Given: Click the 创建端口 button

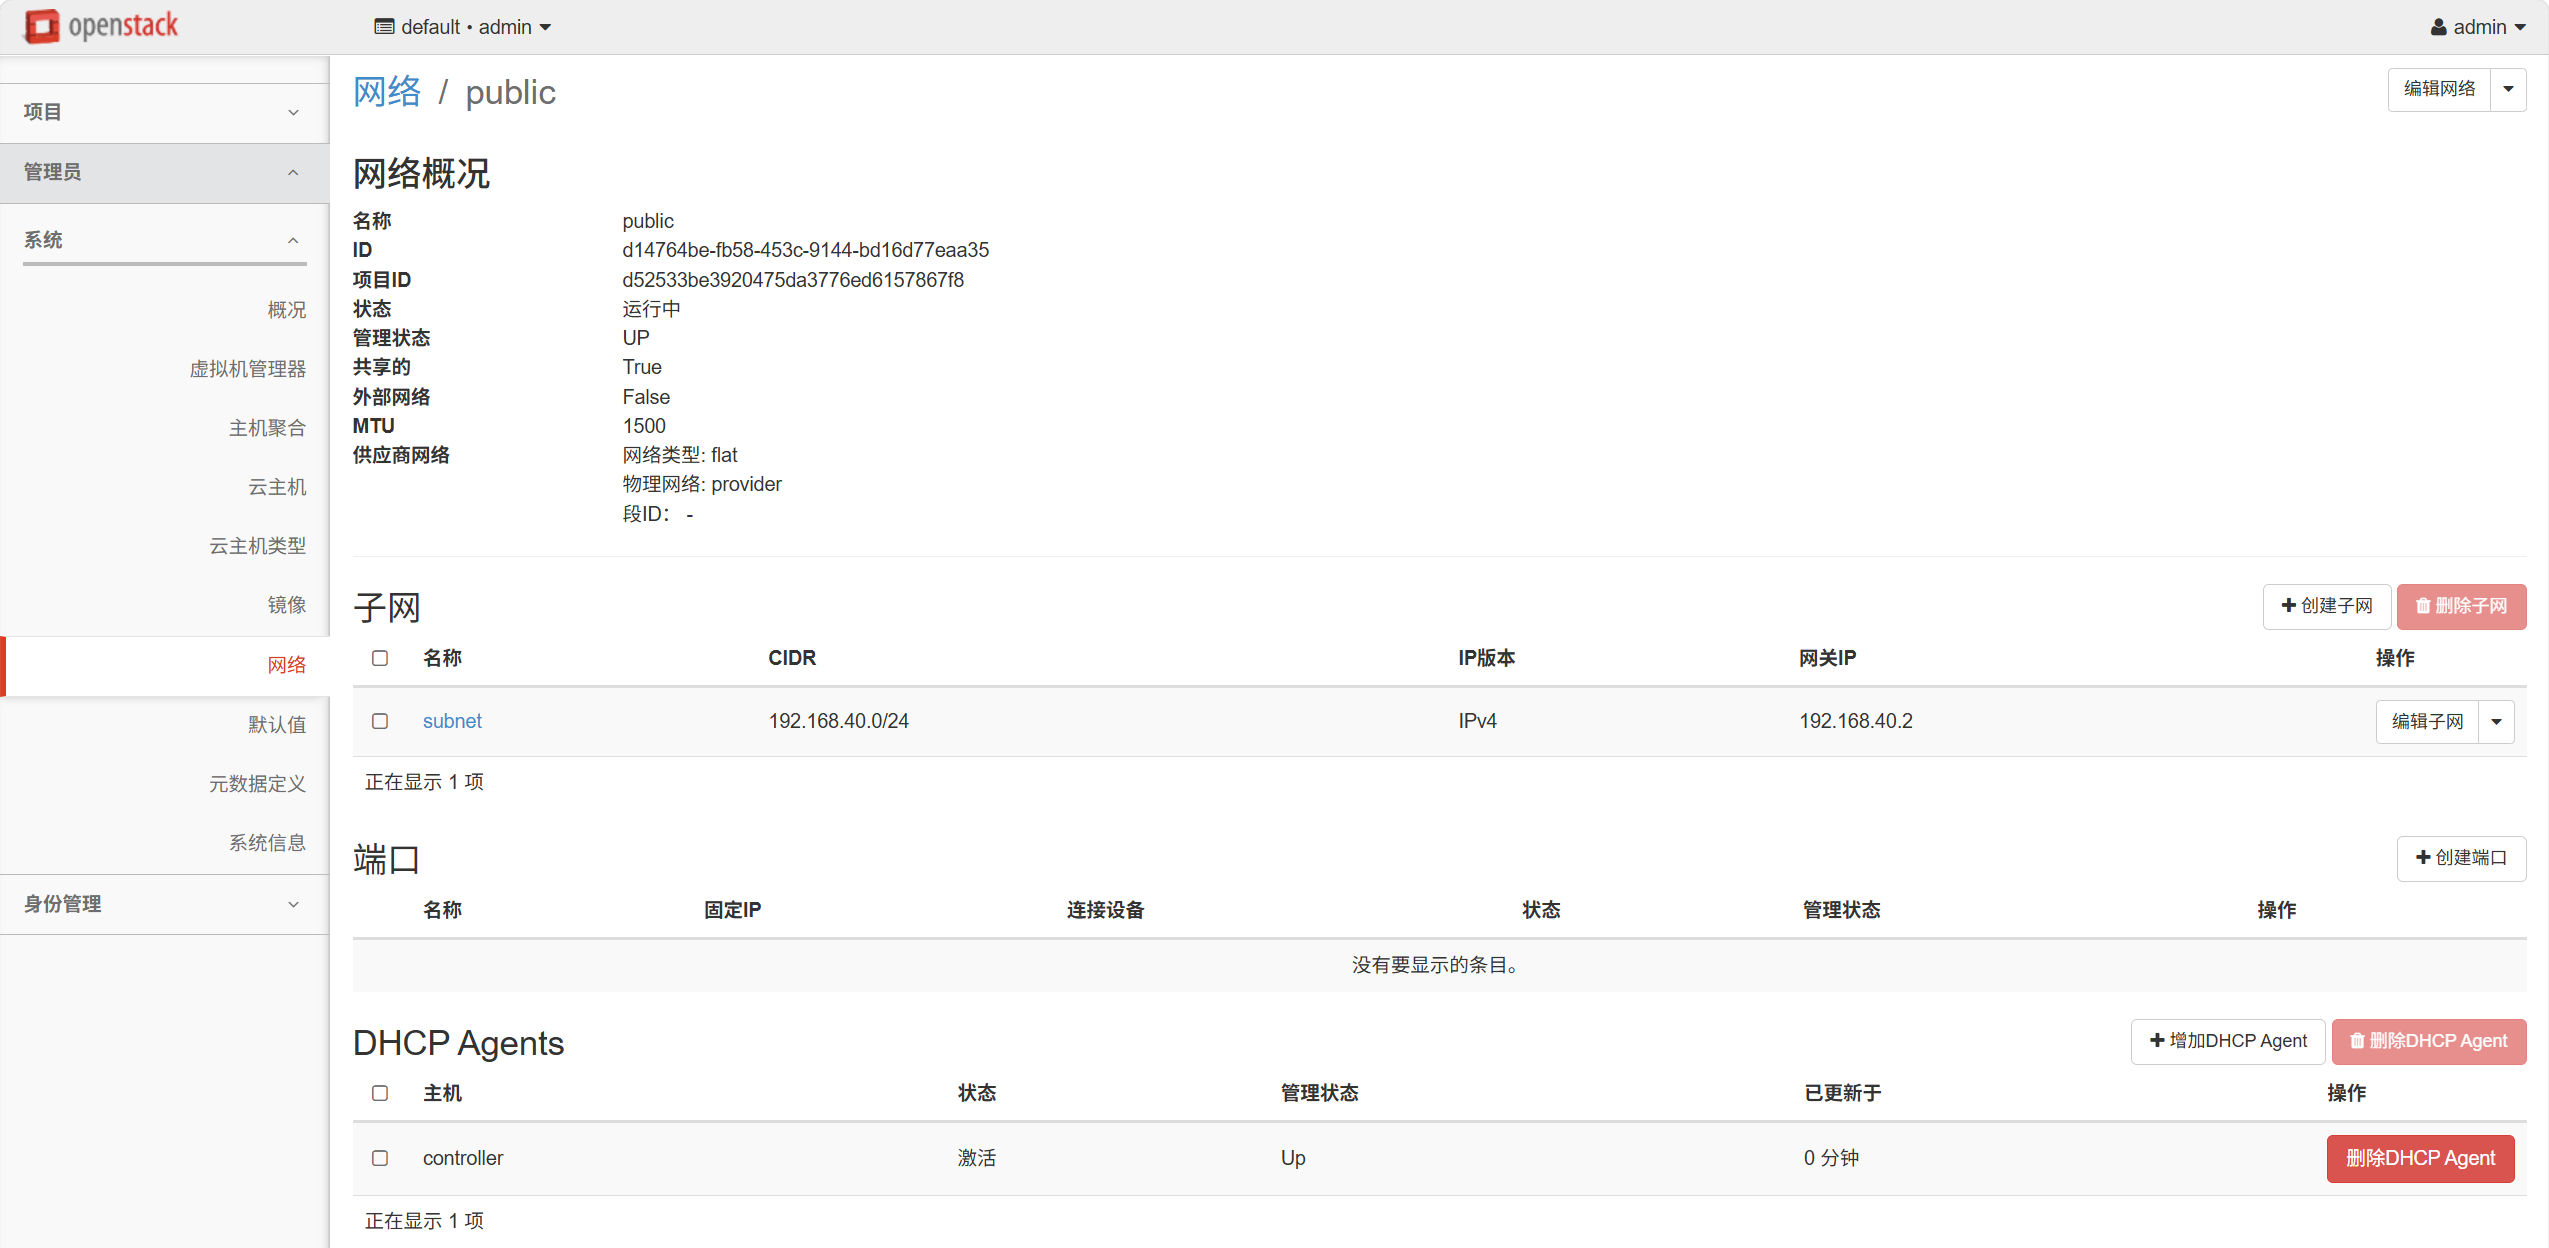Looking at the screenshot, I should 2461,858.
